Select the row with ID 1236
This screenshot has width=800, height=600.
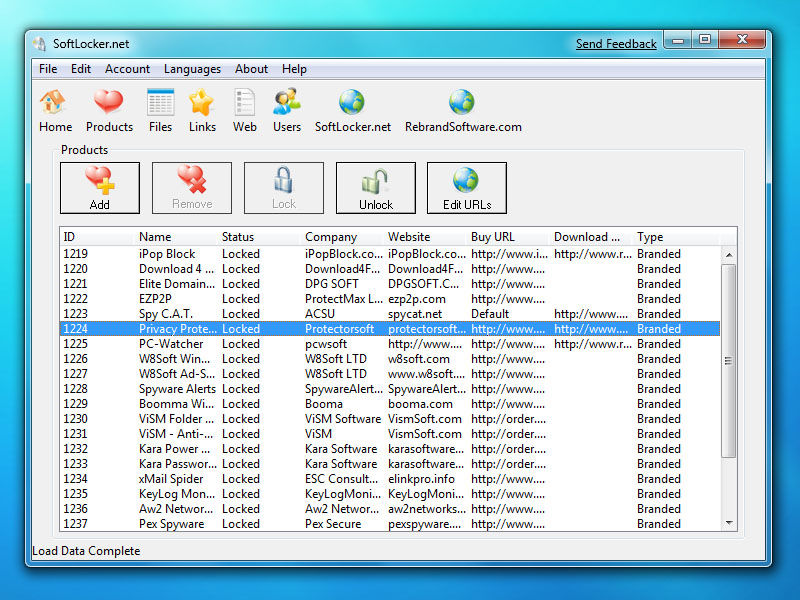pos(390,509)
